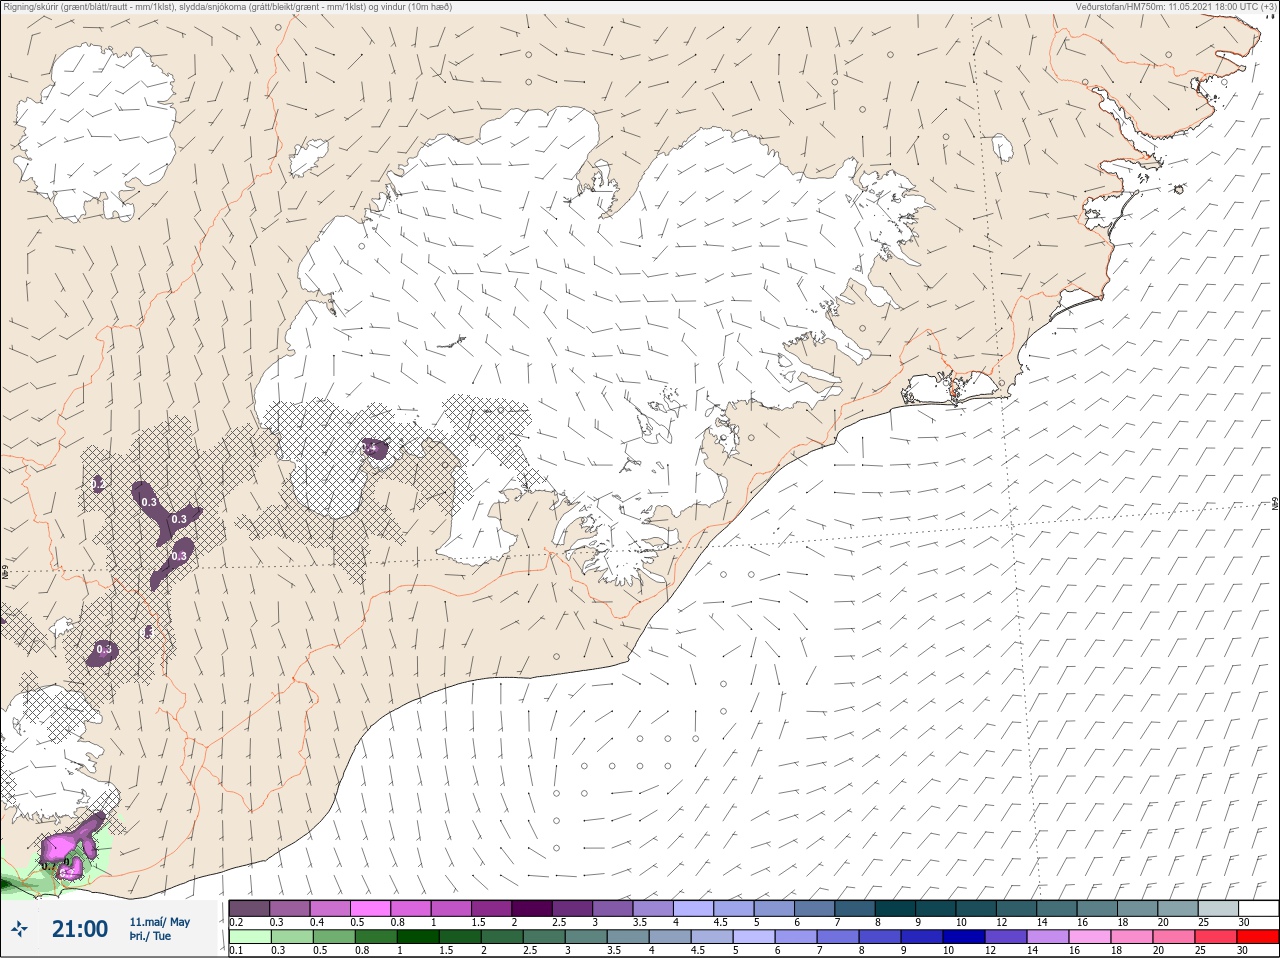Select the bright red 30 rain legend swatch

point(1258,937)
